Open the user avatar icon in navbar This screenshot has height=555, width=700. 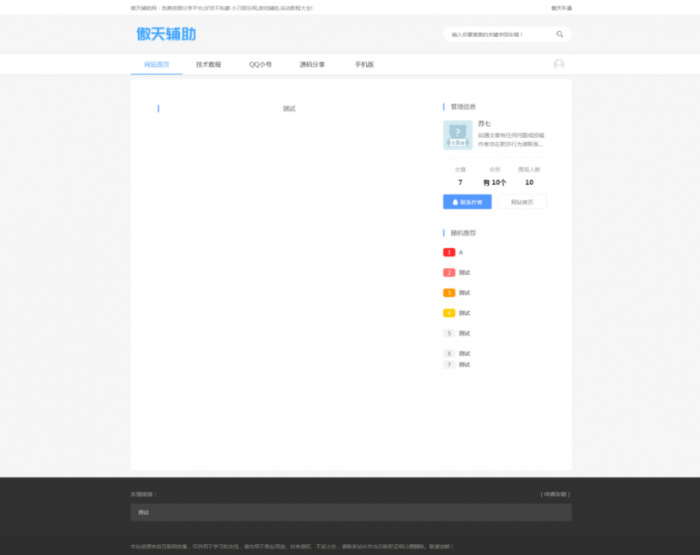pyautogui.click(x=559, y=64)
